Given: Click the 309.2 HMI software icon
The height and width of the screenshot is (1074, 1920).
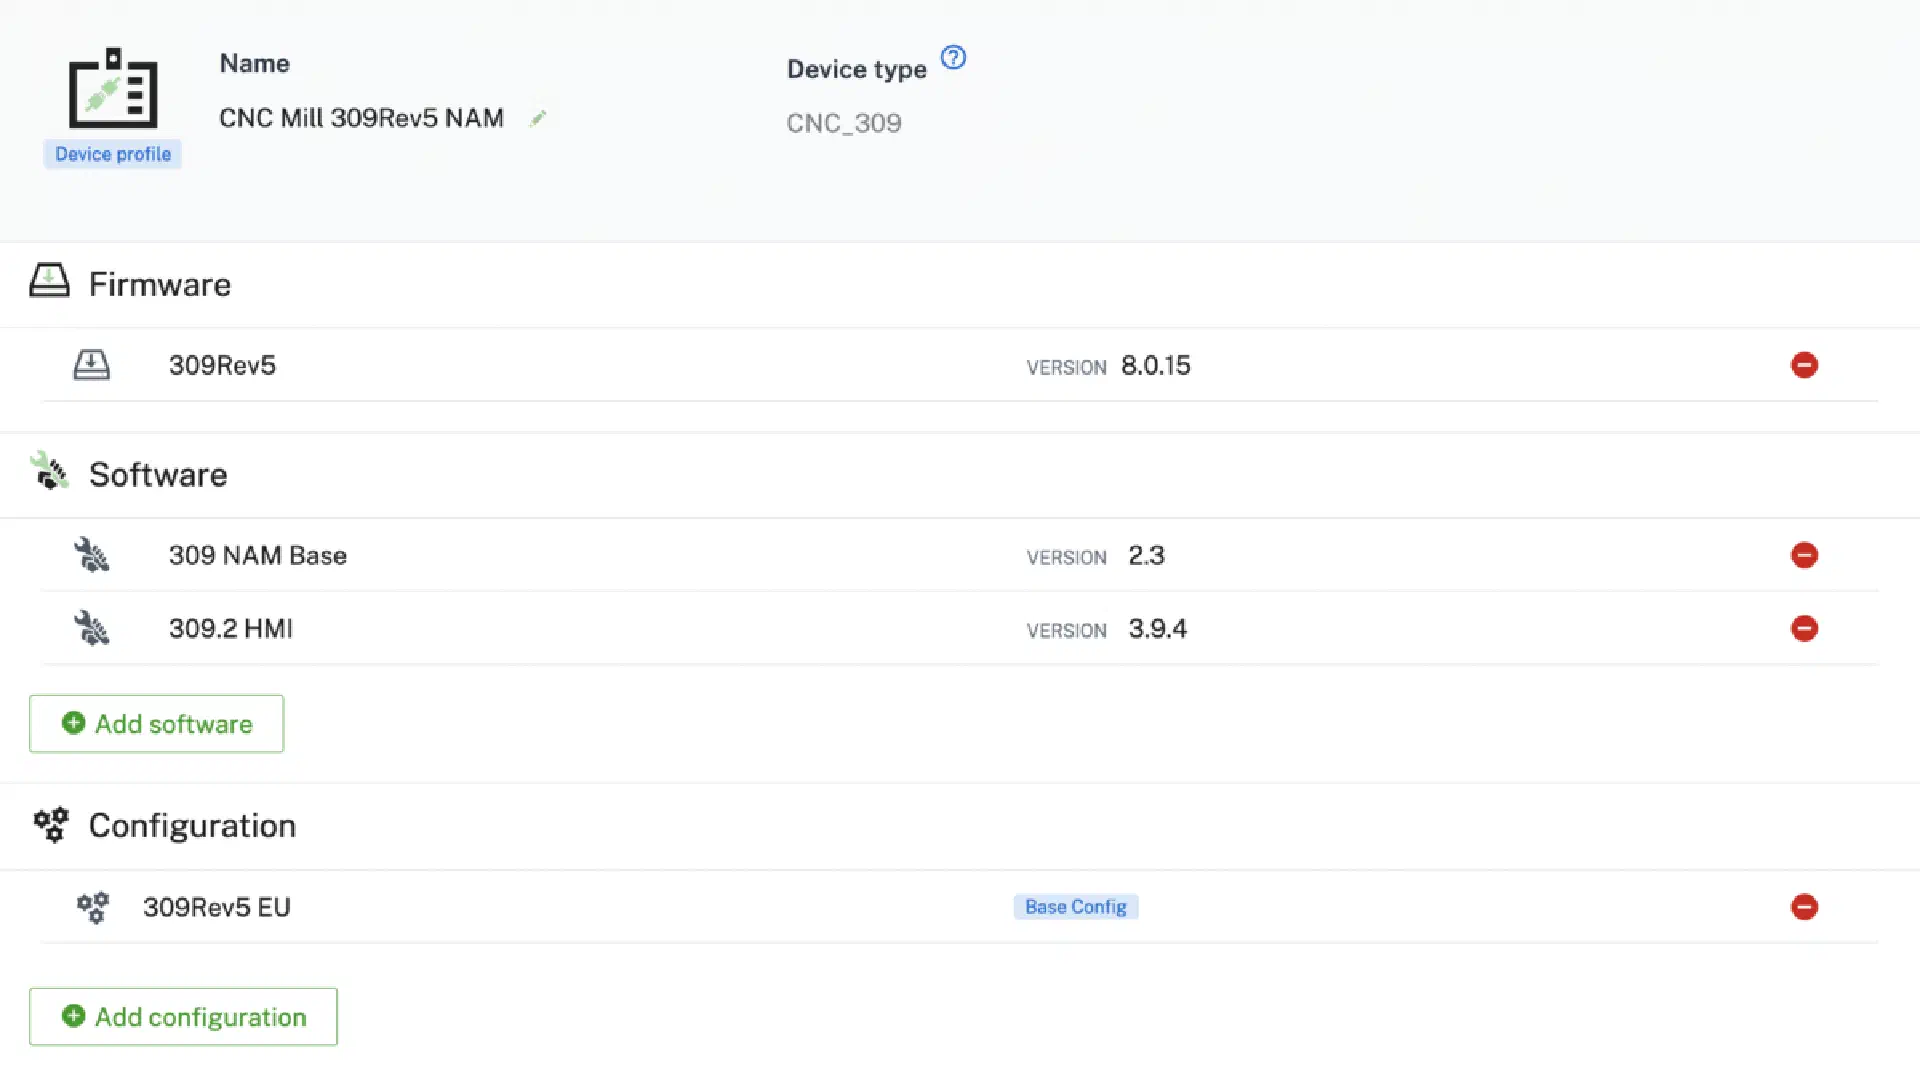Looking at the screenshot, I should click(91, 629).
